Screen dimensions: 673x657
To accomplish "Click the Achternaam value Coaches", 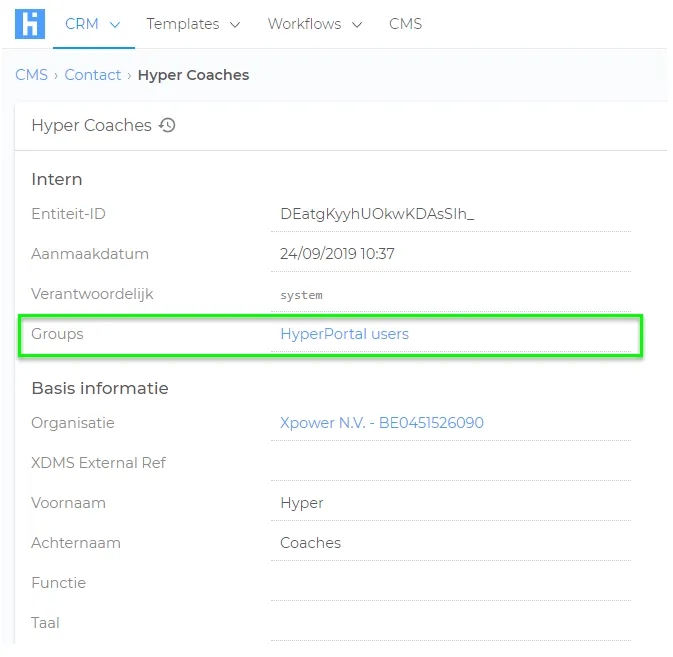I will (310, 543).
